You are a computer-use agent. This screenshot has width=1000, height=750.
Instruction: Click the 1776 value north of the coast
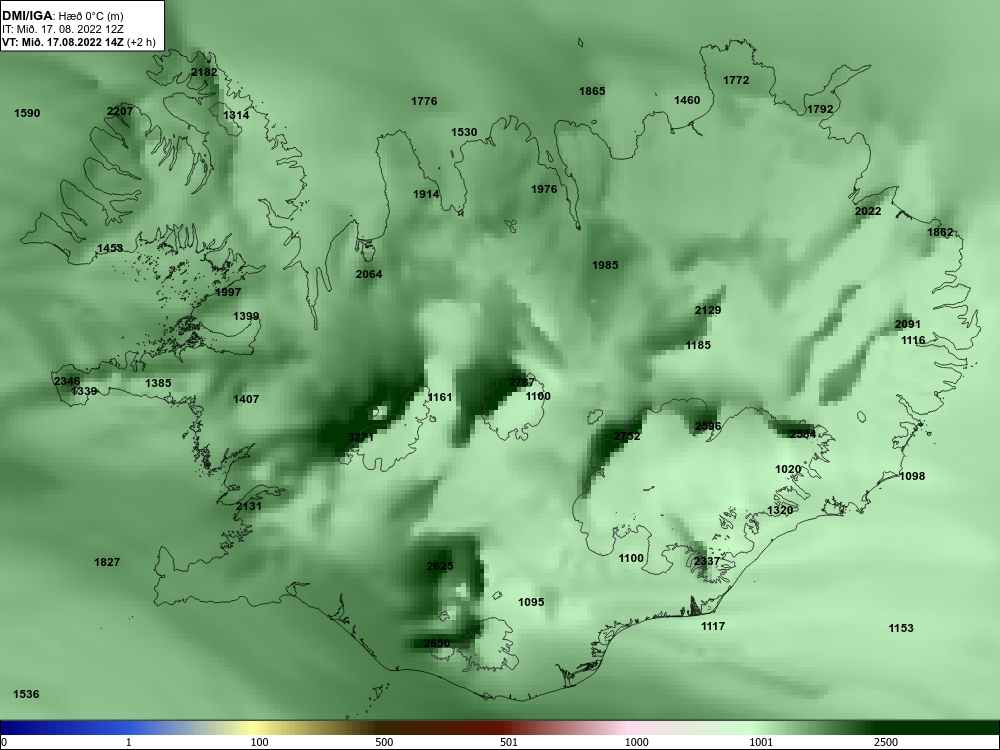pos(424,101)
